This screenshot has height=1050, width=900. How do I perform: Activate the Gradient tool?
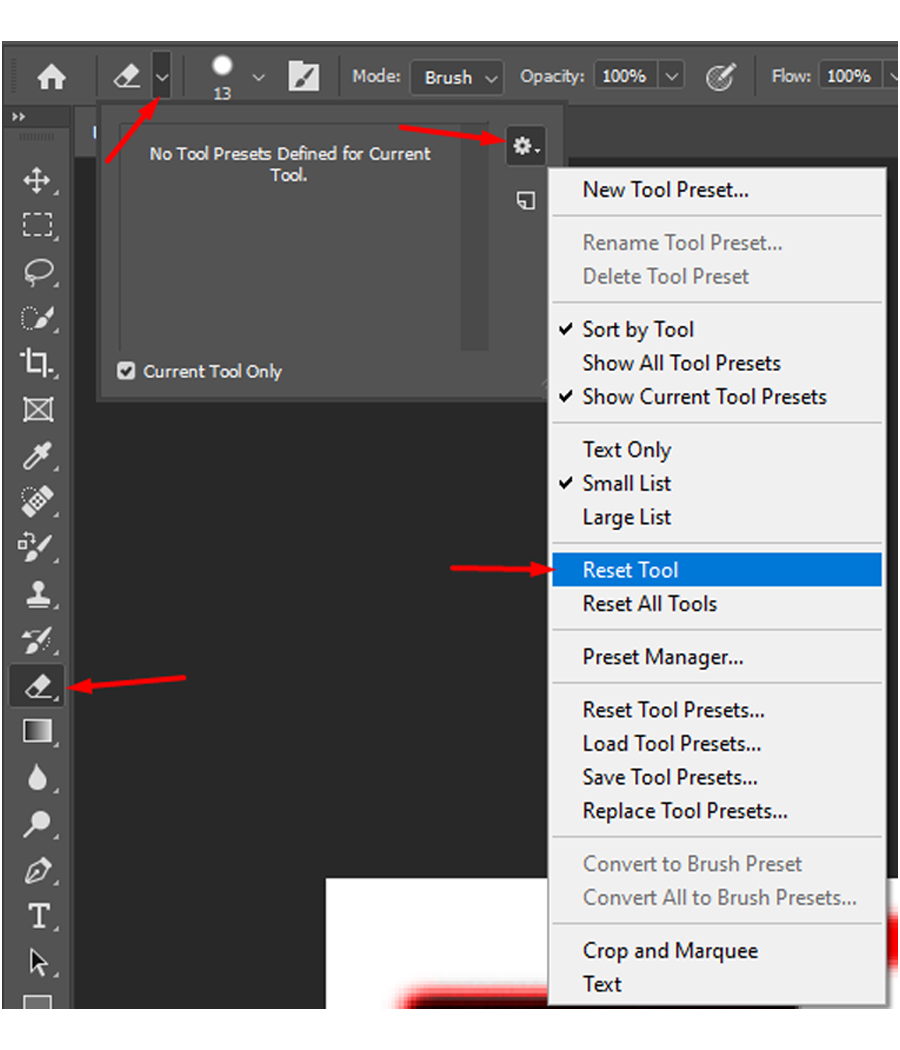[37, 731]
